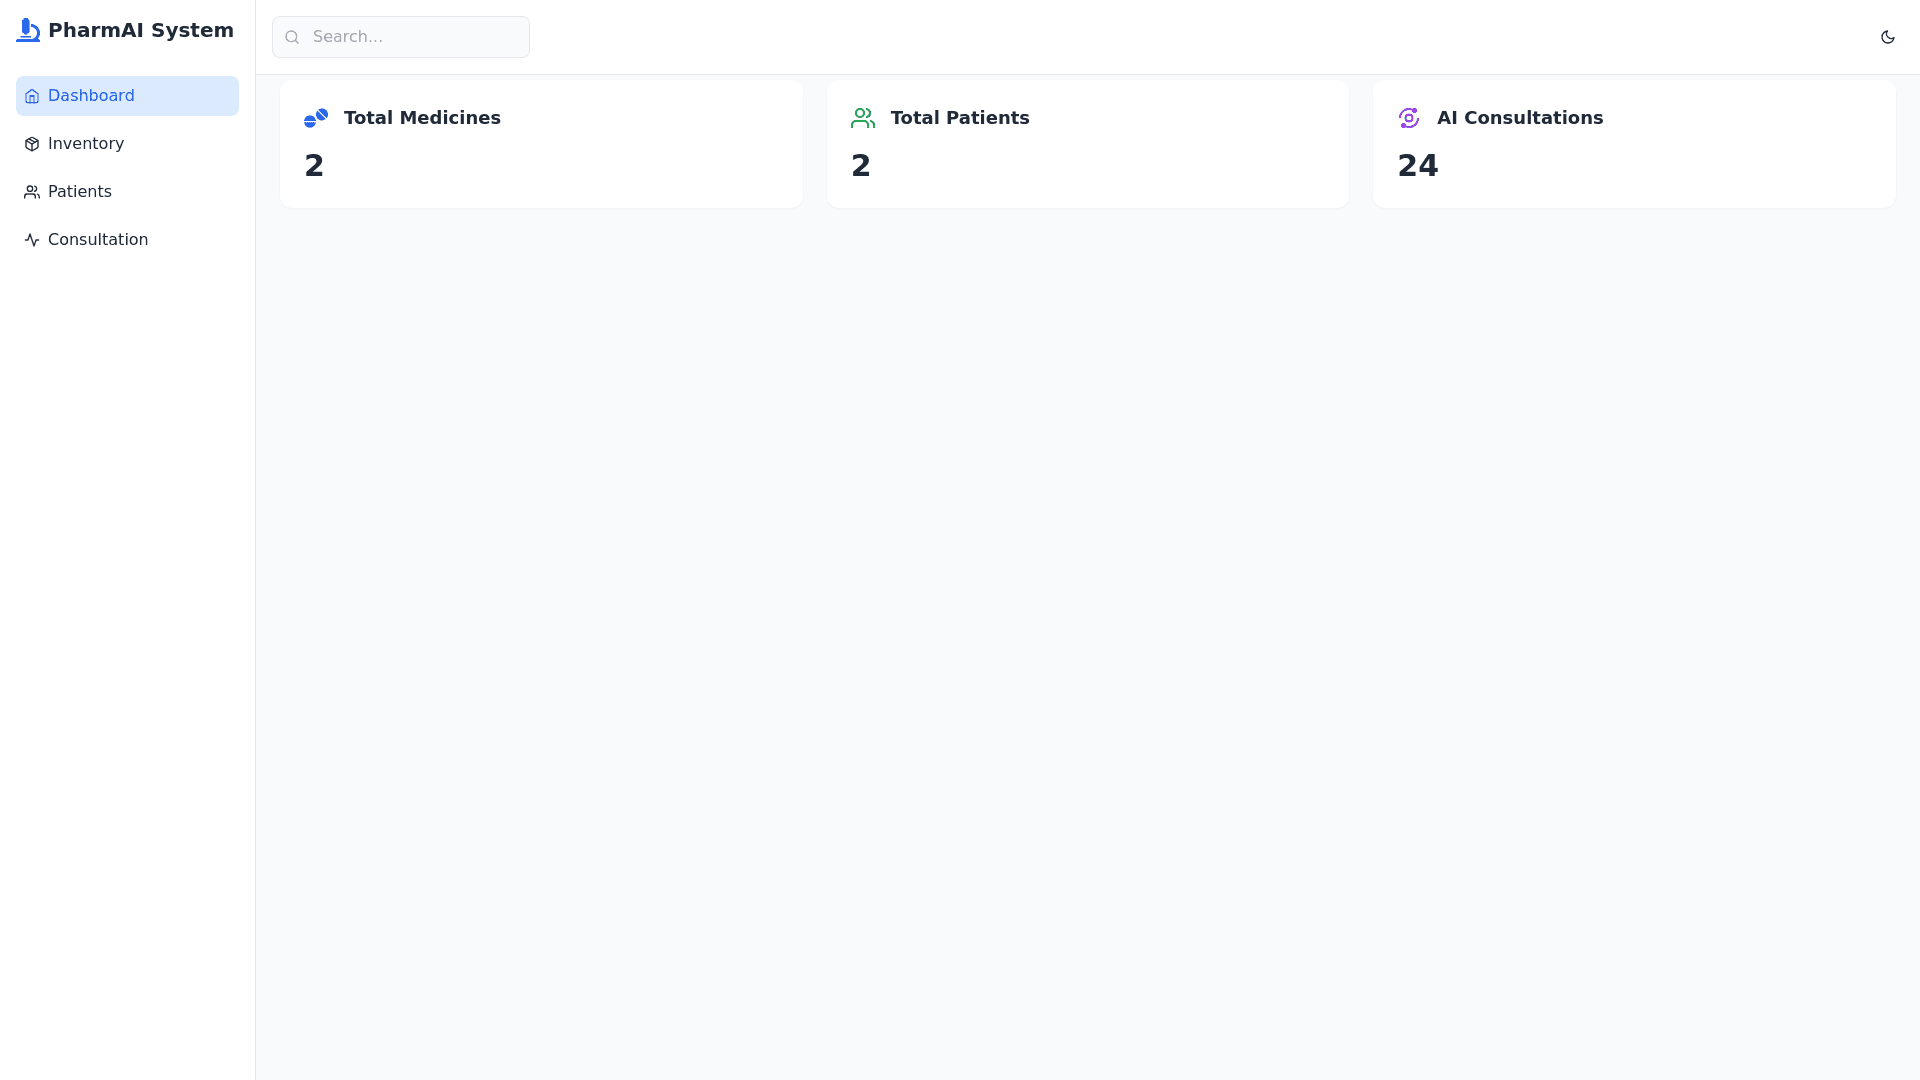Image resolution: width=1920 pixels, height=1080 pixels.
Task: Click the purple AI Consultations icon
Action: [x=1409, y=118]
